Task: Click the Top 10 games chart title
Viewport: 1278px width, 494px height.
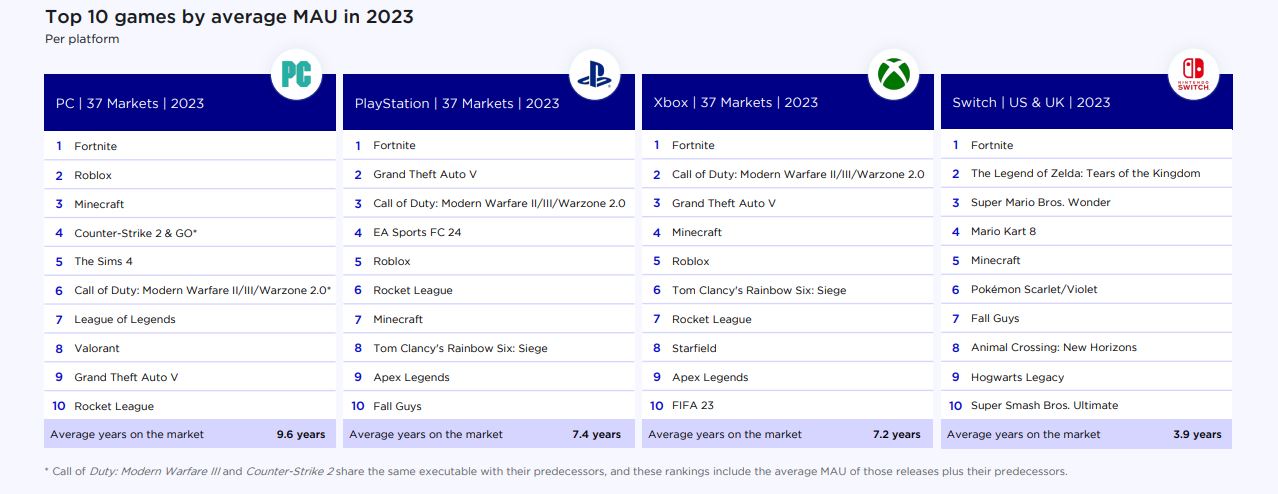Action: [229, 17]
